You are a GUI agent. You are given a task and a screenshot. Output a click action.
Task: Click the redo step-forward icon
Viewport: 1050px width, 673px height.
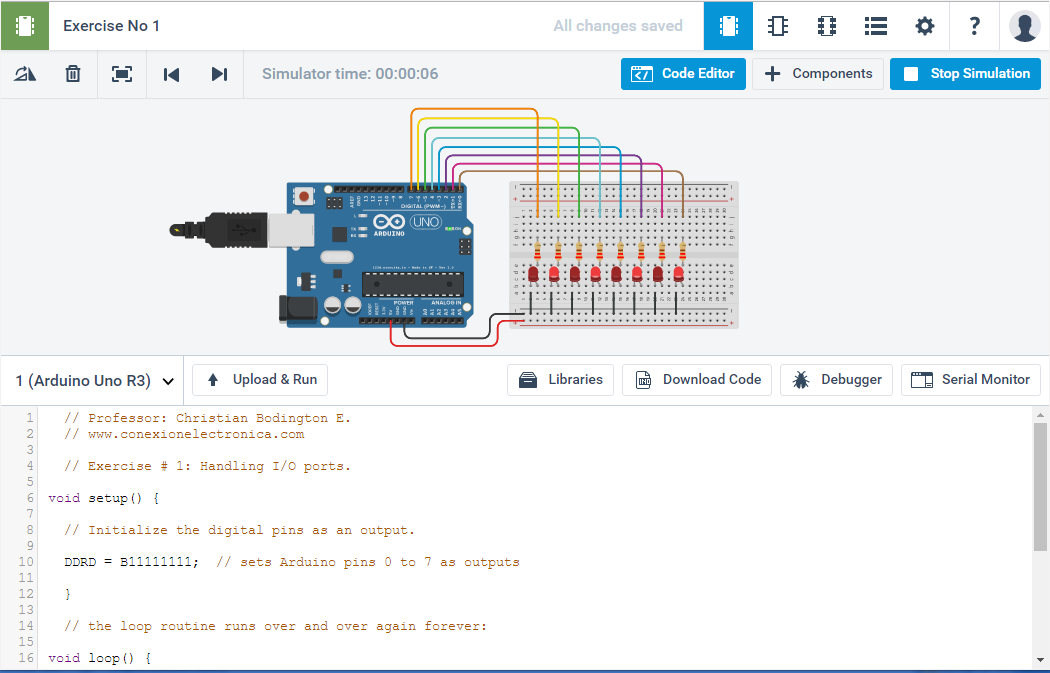click(220, 74)
